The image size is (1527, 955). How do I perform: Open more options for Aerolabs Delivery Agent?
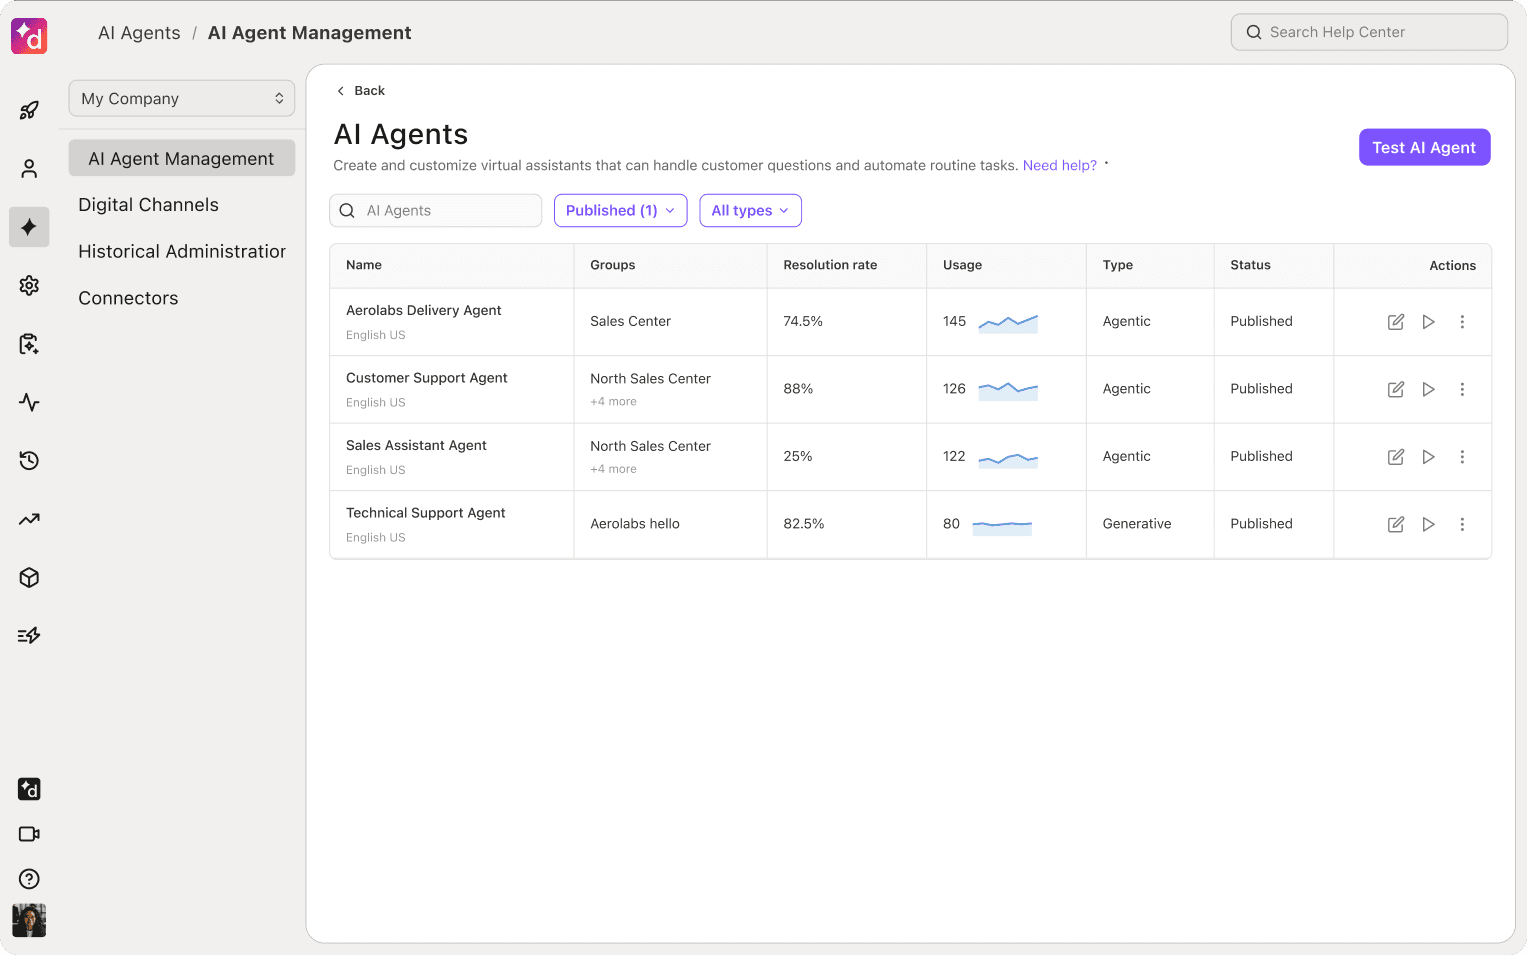(1462, 322)
